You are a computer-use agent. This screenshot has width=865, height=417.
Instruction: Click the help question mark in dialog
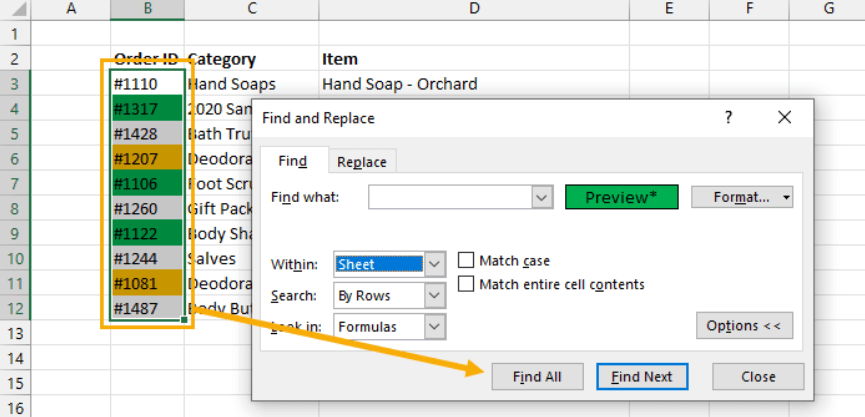coord(727,118)
